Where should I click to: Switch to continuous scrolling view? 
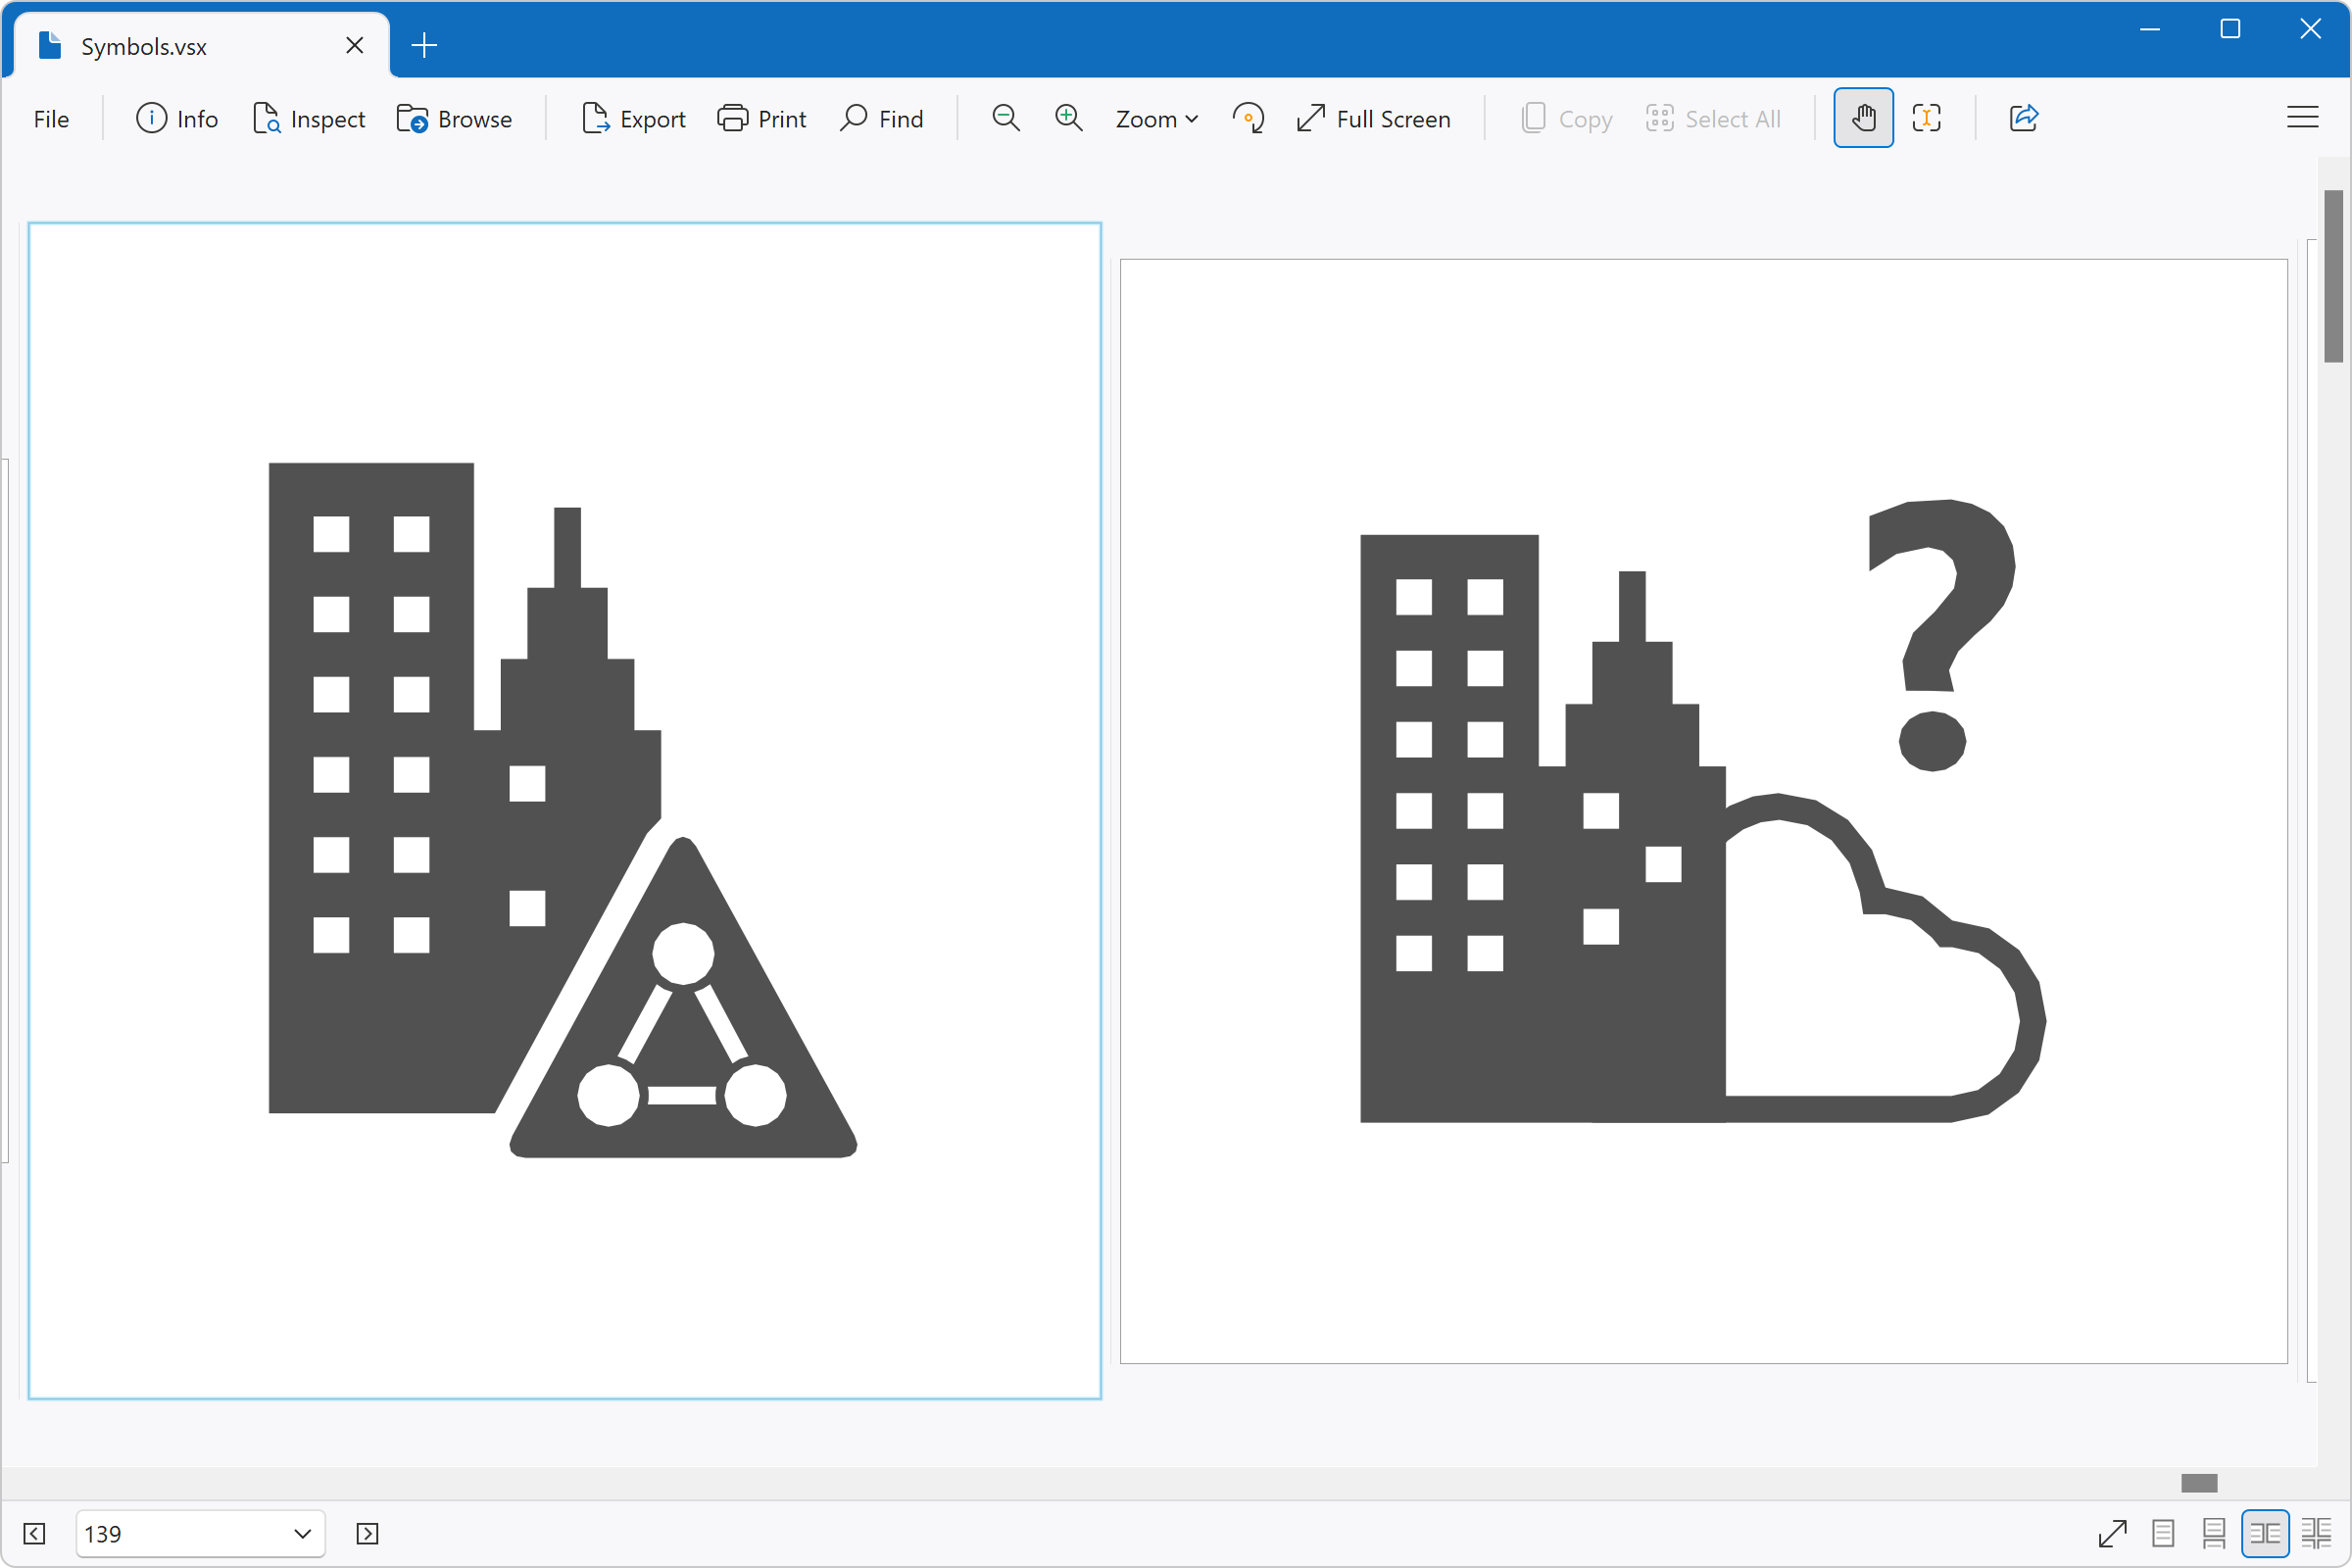[2214, 1533]
